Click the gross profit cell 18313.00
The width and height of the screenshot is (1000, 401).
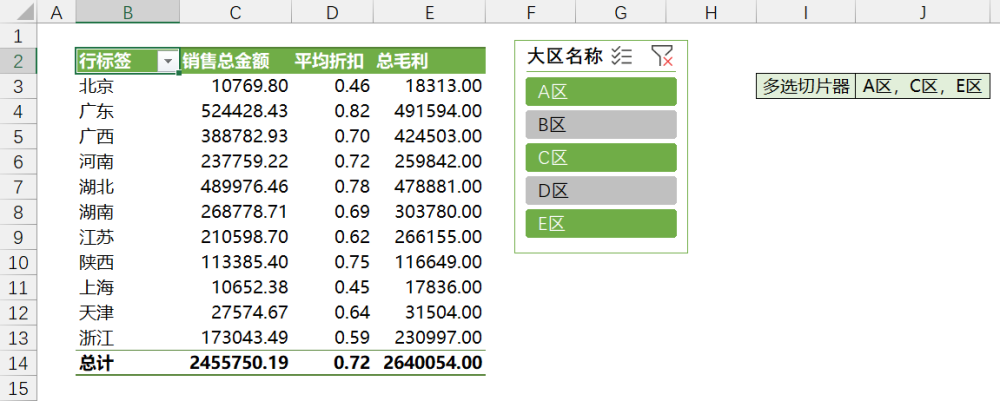click(429, 86)
